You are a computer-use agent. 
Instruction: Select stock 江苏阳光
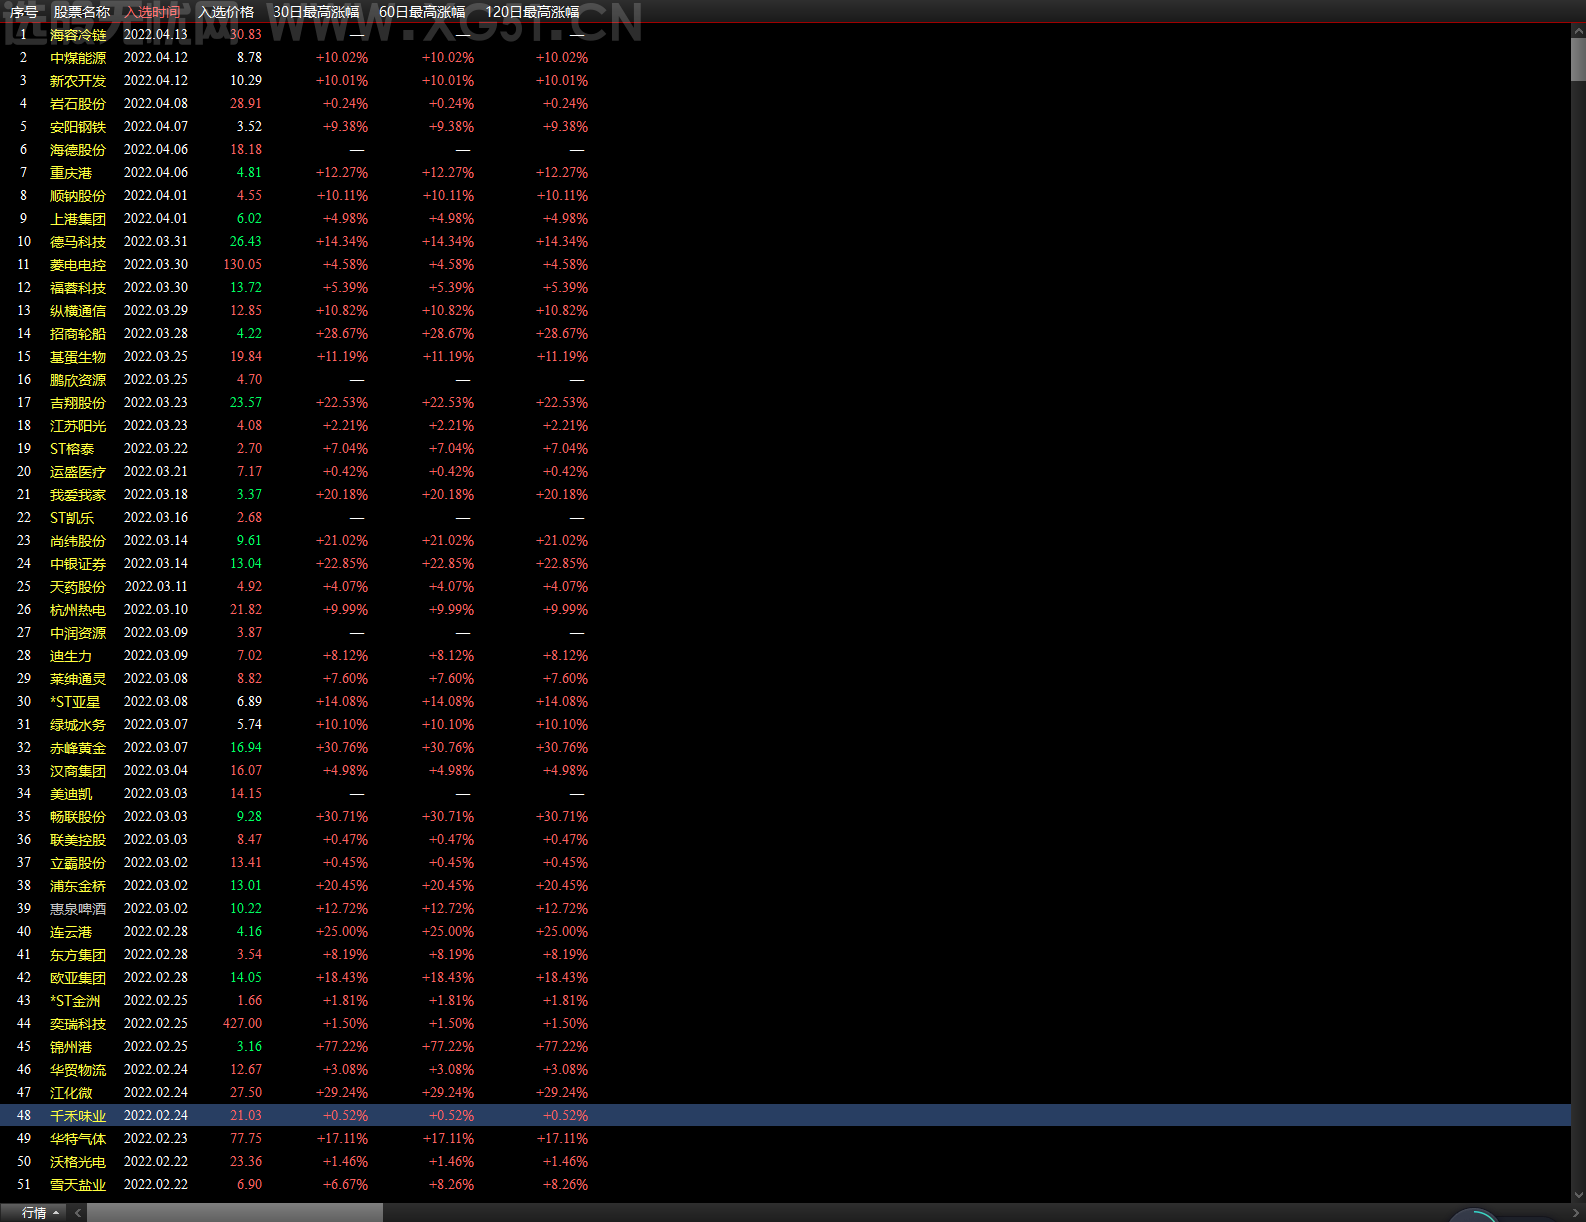(78, 426)
